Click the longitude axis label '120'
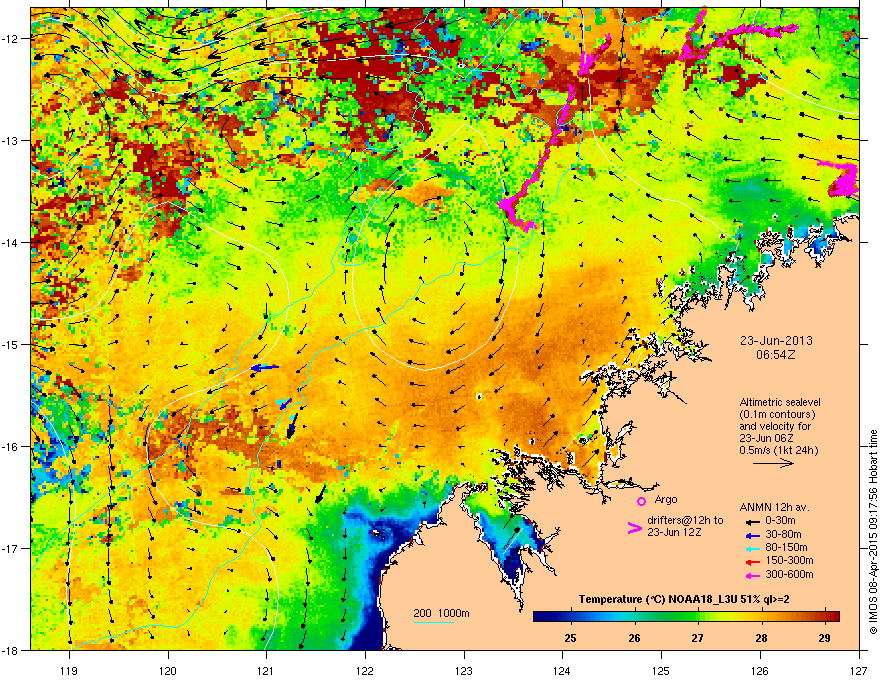The height and width of the screenshot is (680, 880). [168, 670]
